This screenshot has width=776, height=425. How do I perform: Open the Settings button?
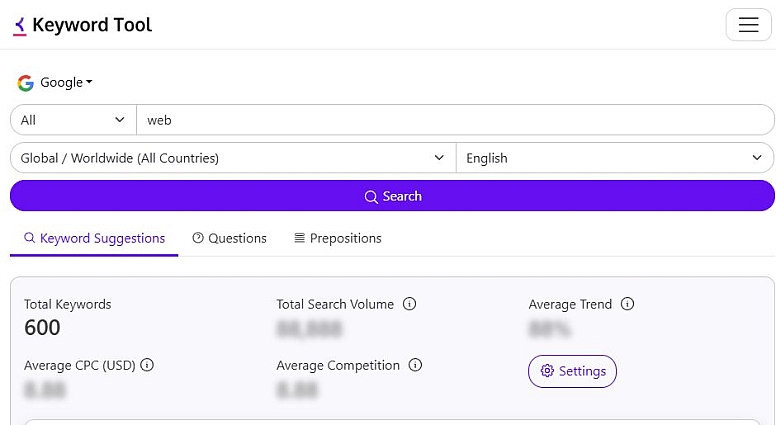572,371
